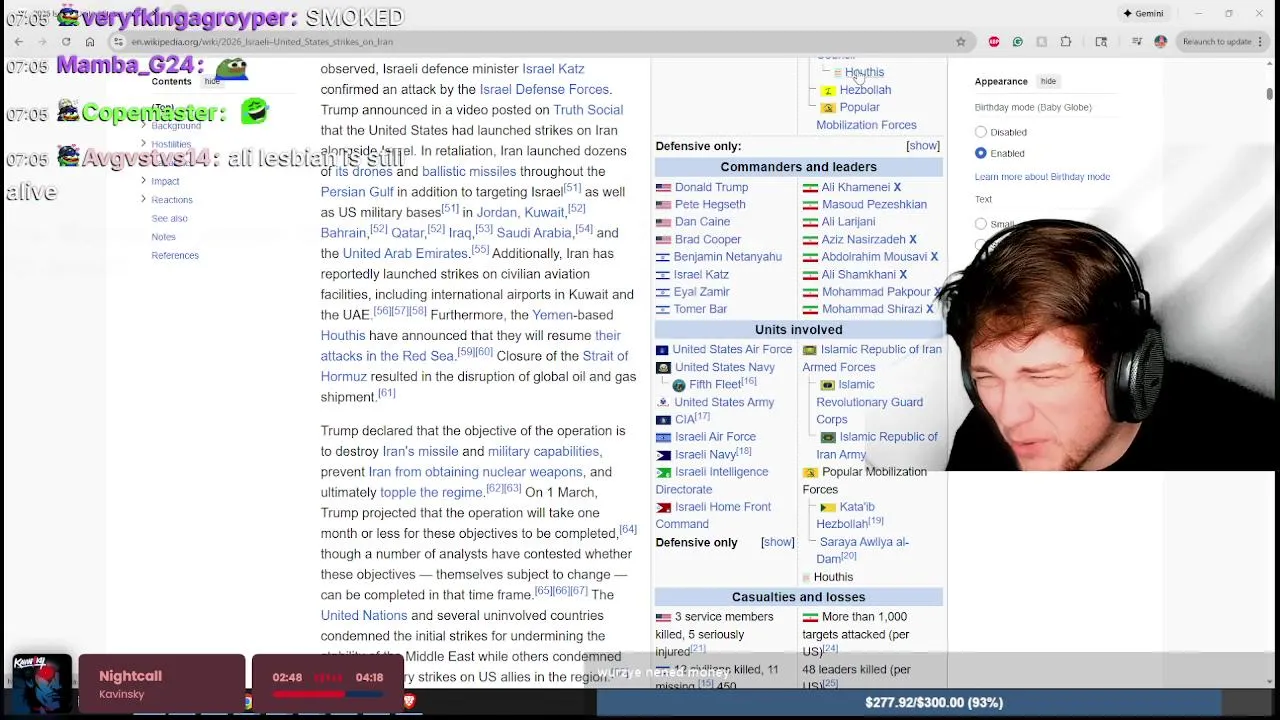The height and width of the screenshot is (720, 1280).
Task: Open the Chrome profile avatar icon
Action: (1160, 41)
